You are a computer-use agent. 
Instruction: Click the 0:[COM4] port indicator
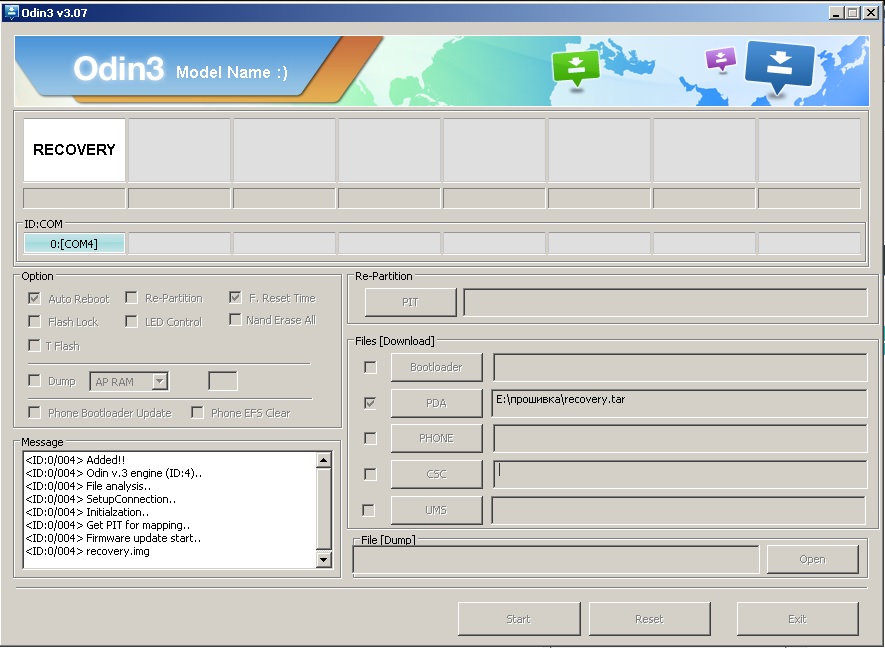pos(74,244)
